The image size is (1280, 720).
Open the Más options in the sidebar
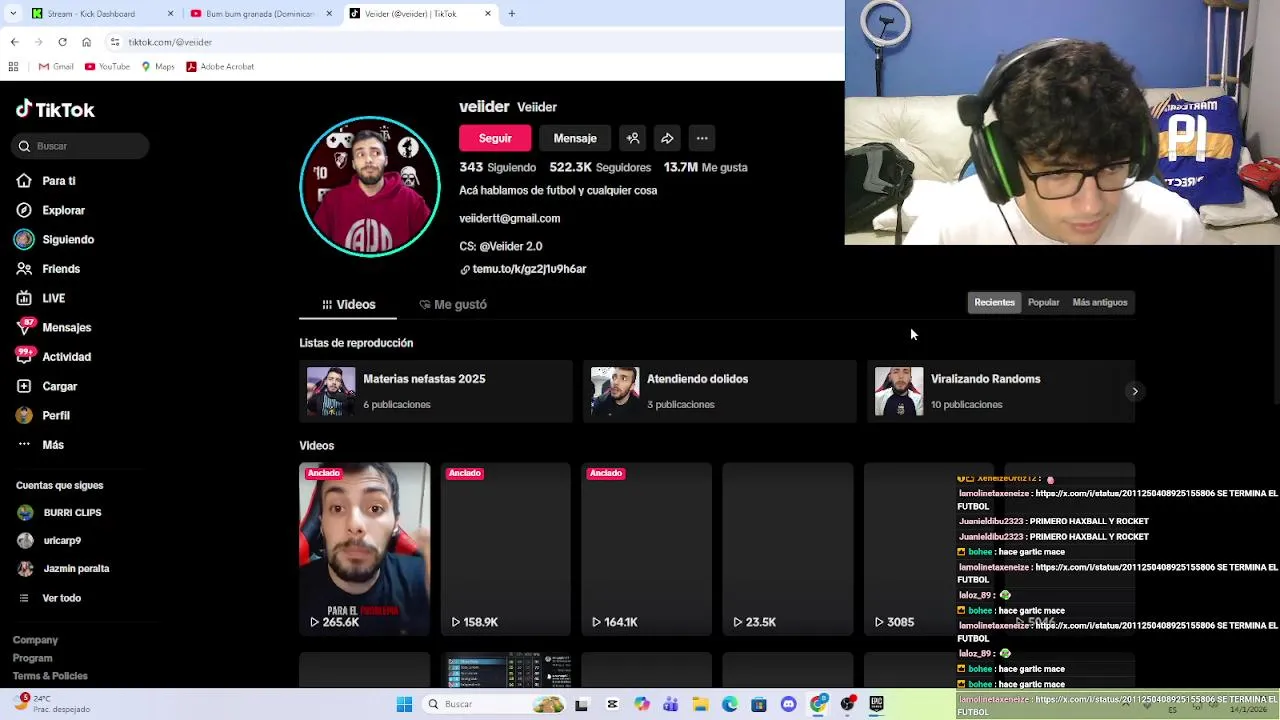(40, 445)
